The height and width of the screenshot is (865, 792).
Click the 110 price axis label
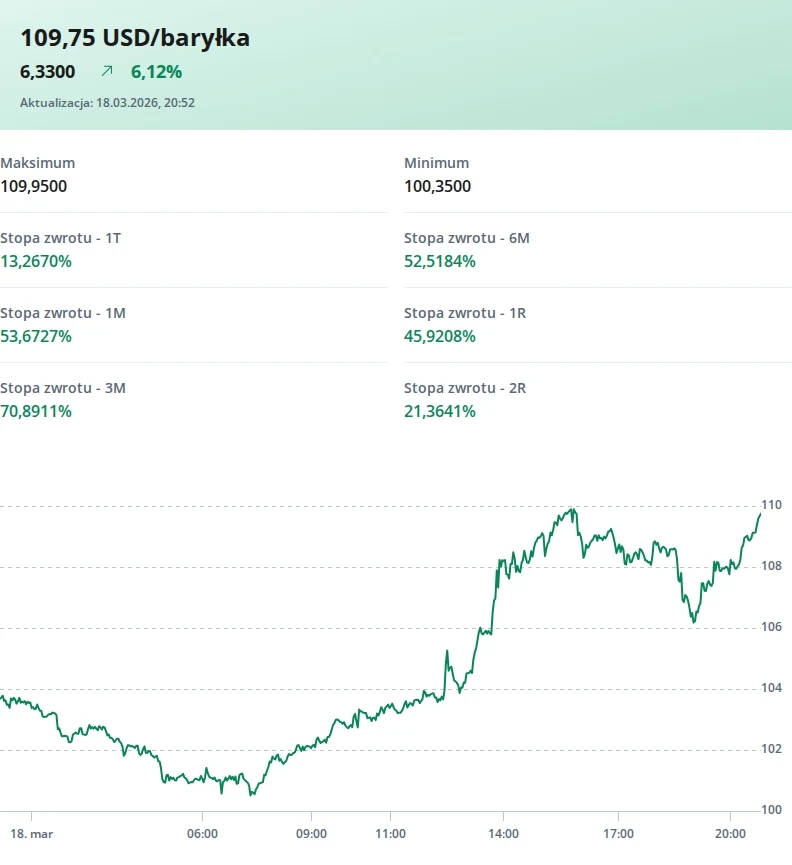click(771, 505)
